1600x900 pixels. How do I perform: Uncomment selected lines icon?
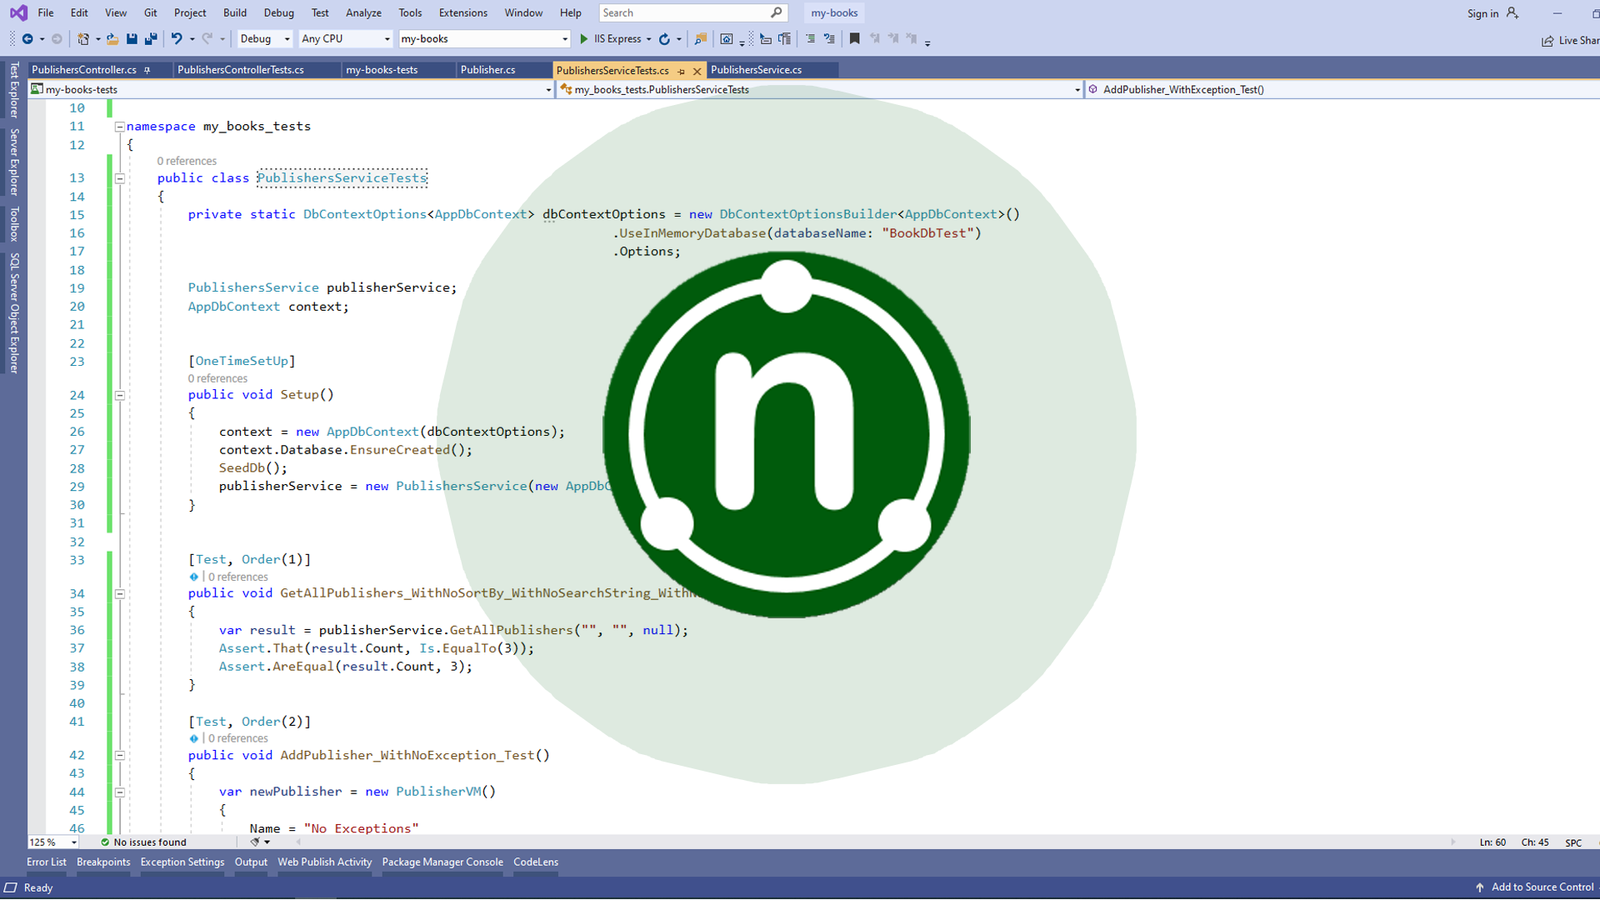point(829,39)
